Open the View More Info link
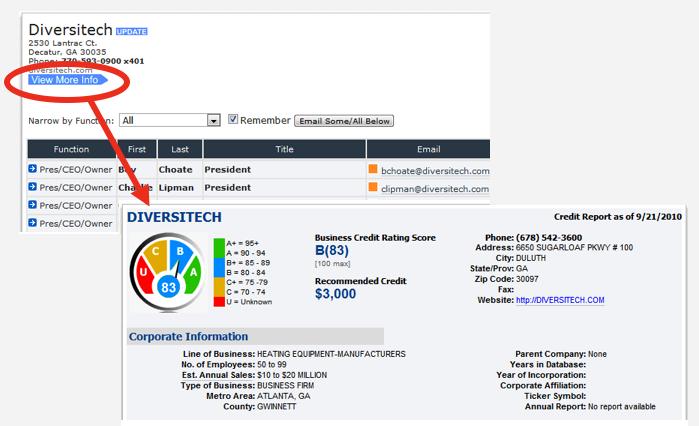Image resolution: width=699 pixels, height=426 pixels. [x=68, y=80]
